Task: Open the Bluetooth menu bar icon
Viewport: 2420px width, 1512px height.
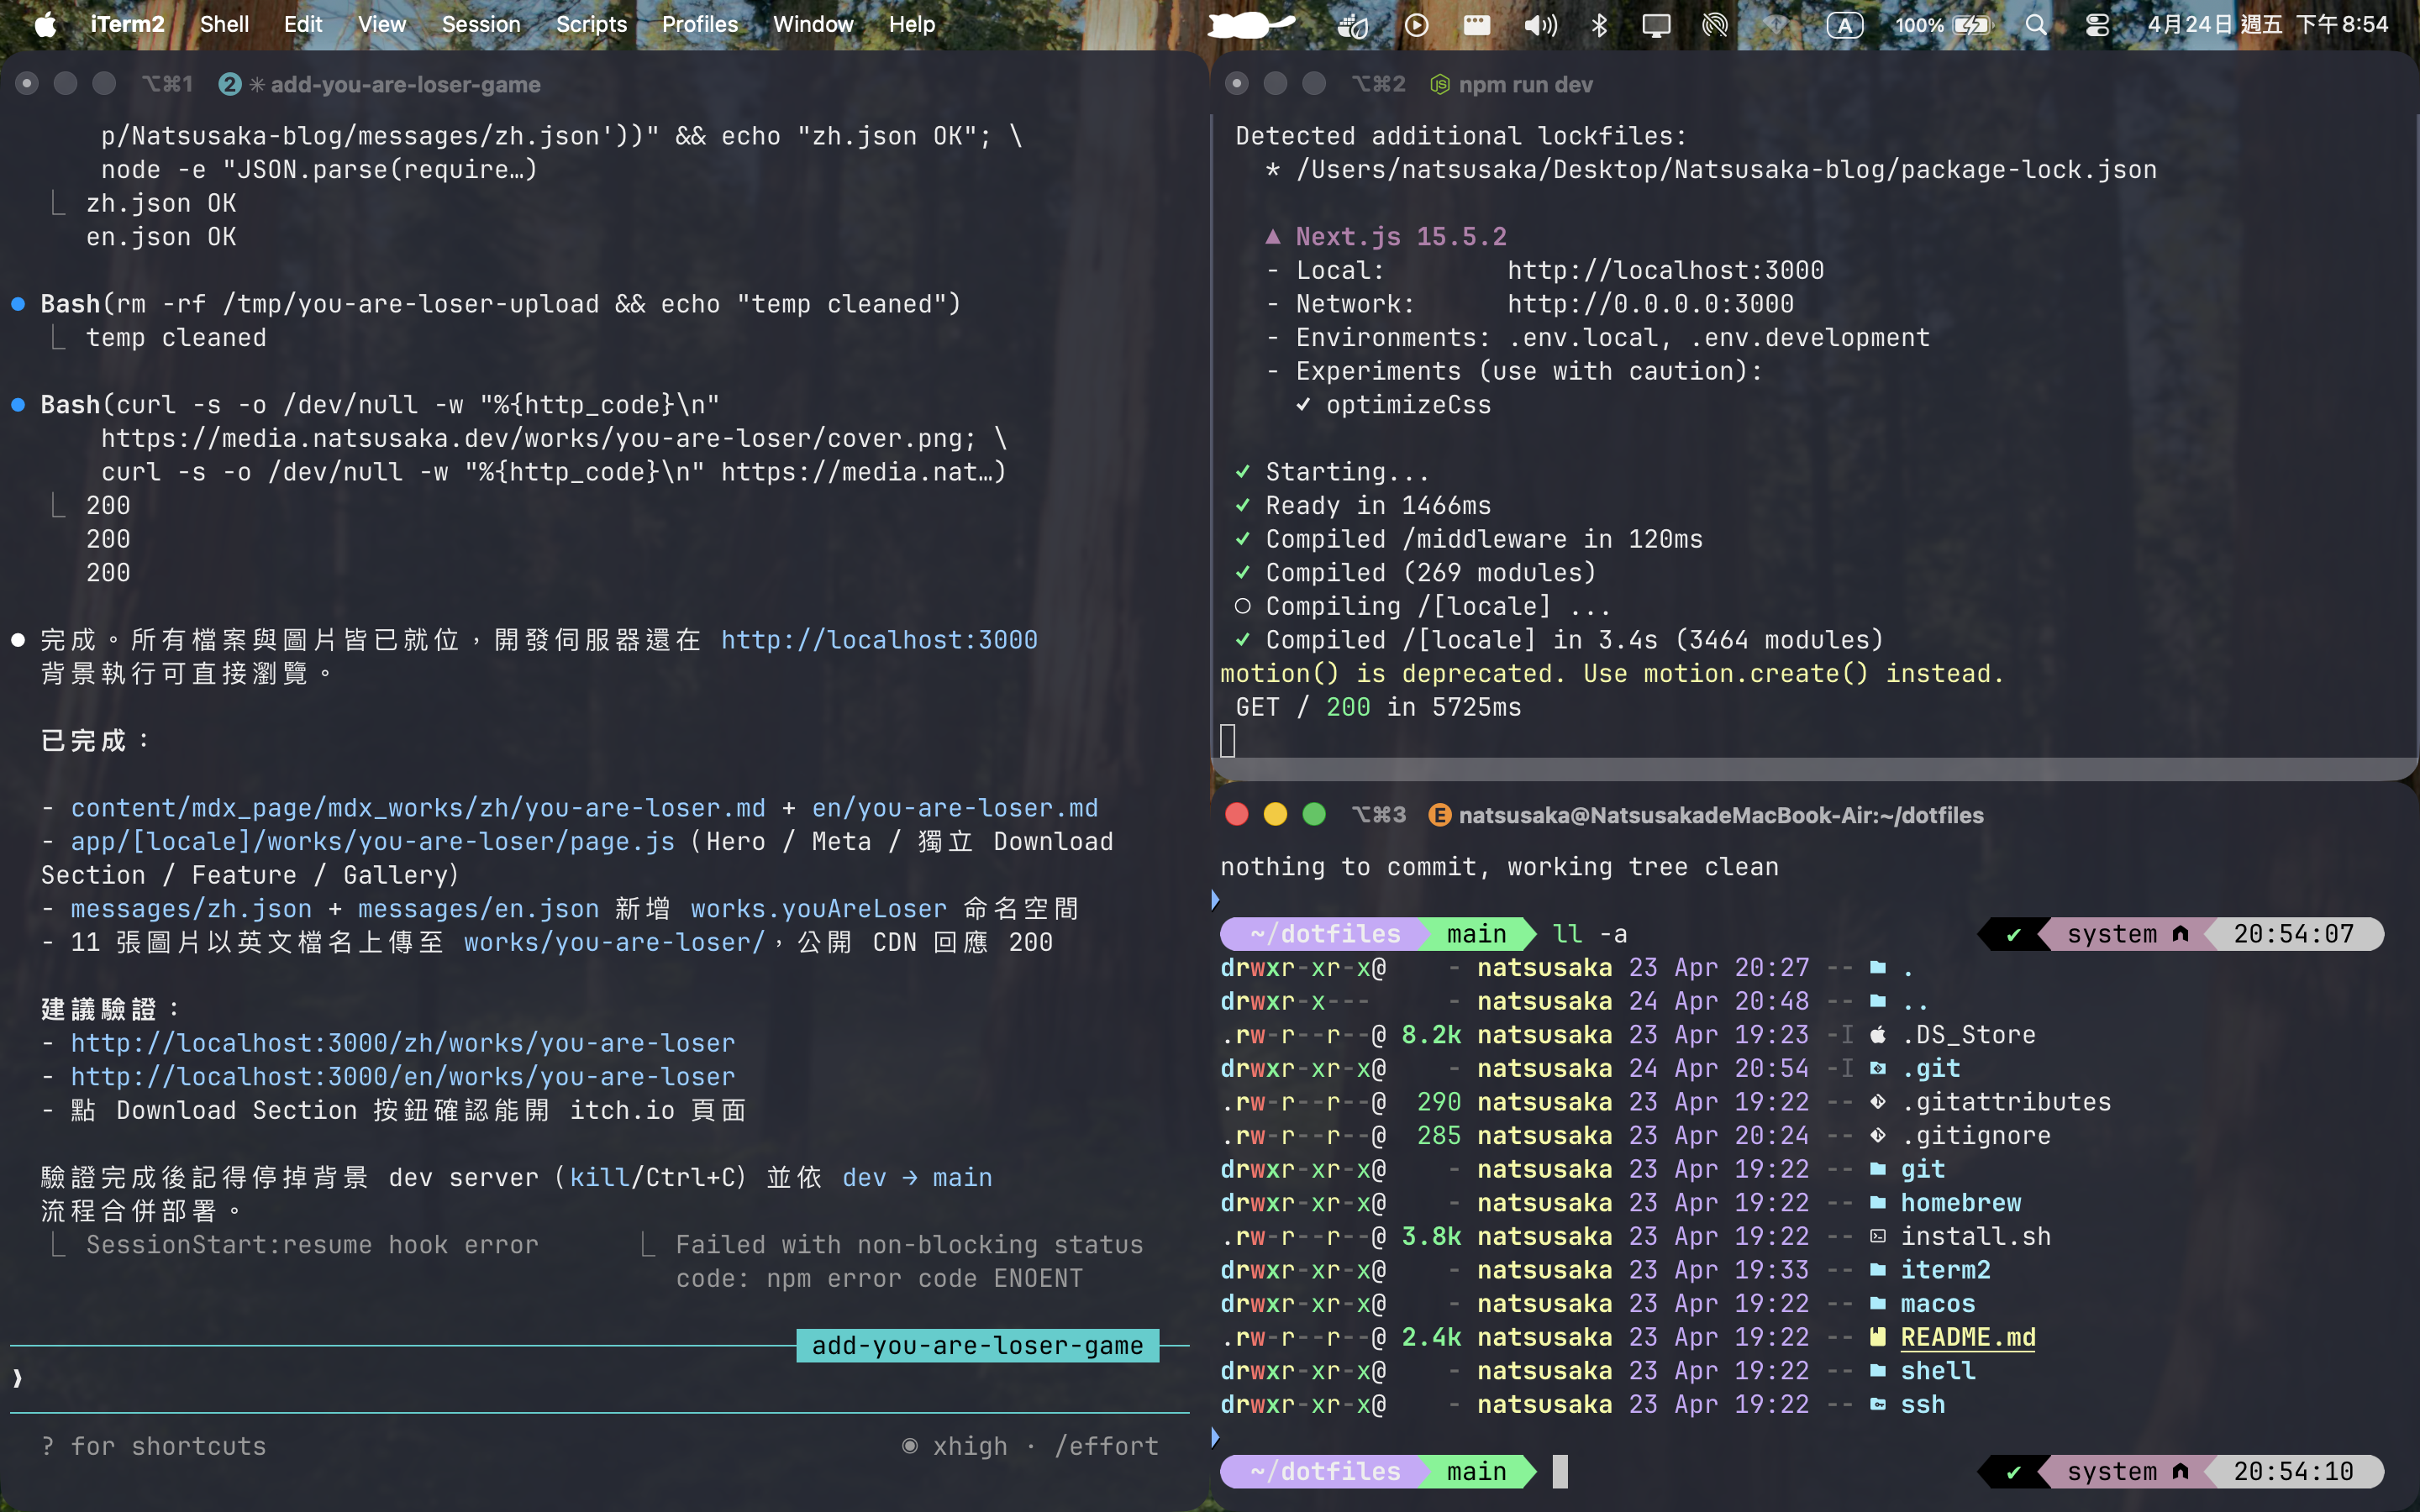Action: (1599, 24)
